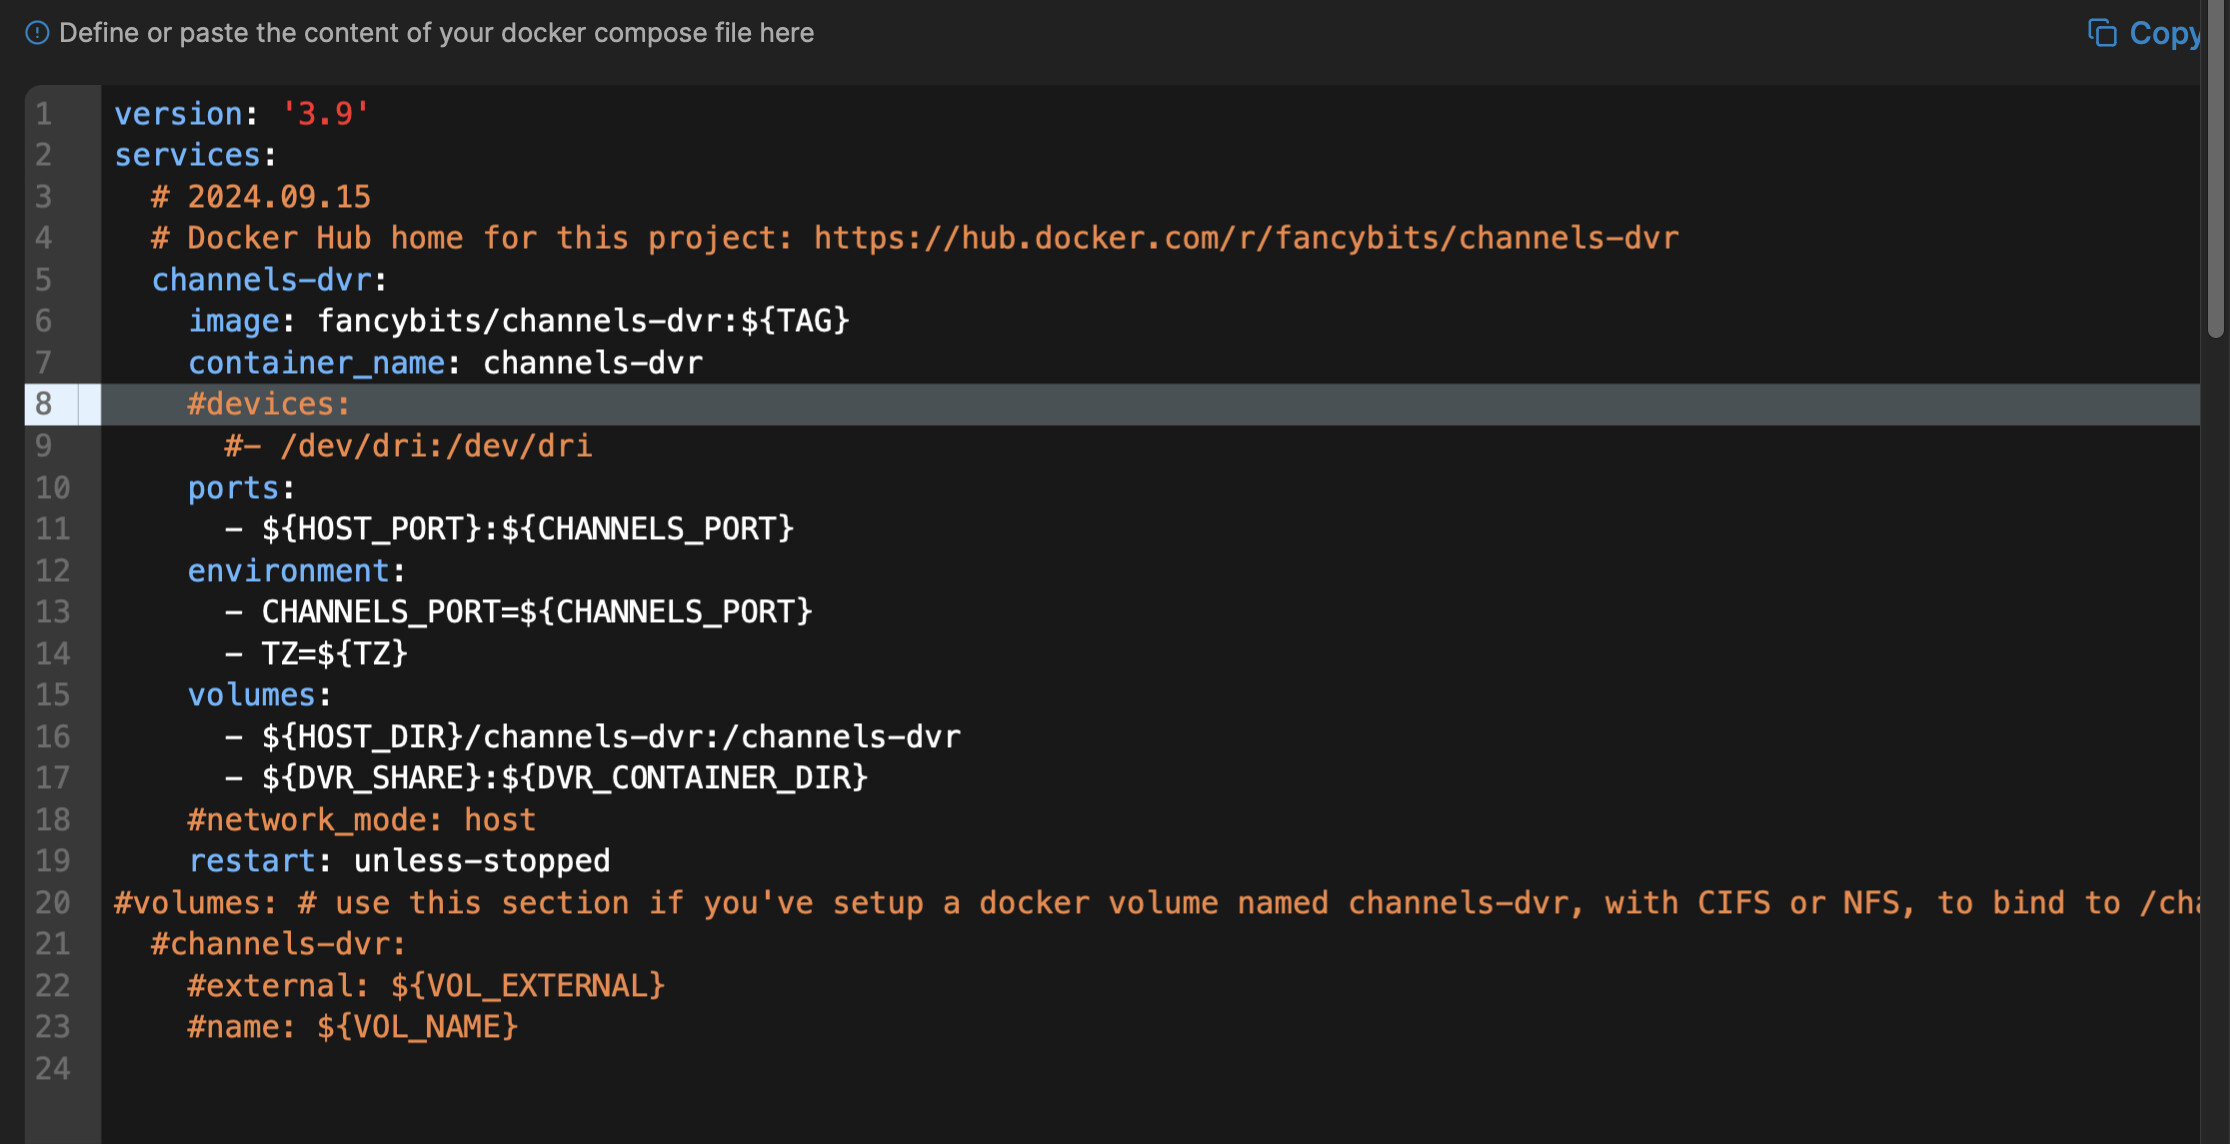Click line number 1 in the gutter
Viewport: 2230px width, 1144px height.
44,114
